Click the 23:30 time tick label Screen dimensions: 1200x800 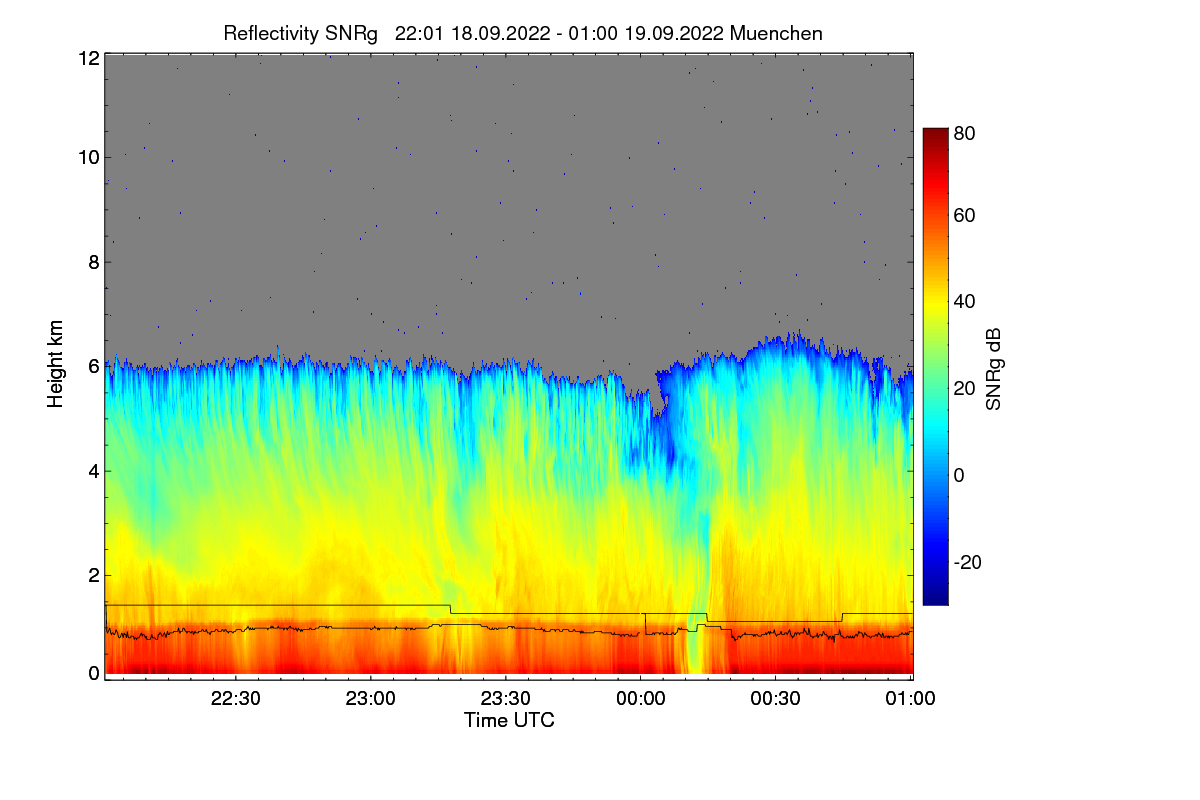[x=506, y=700]
